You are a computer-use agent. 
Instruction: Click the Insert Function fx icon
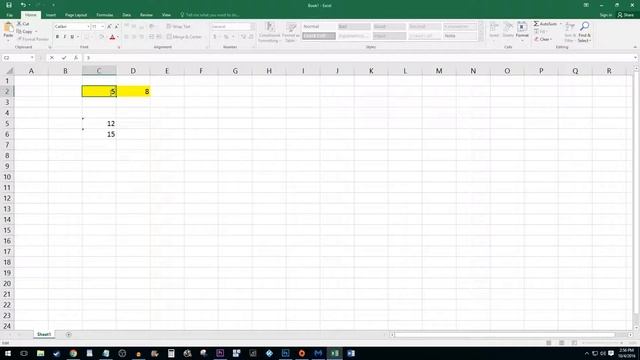[x=76, y=58]
